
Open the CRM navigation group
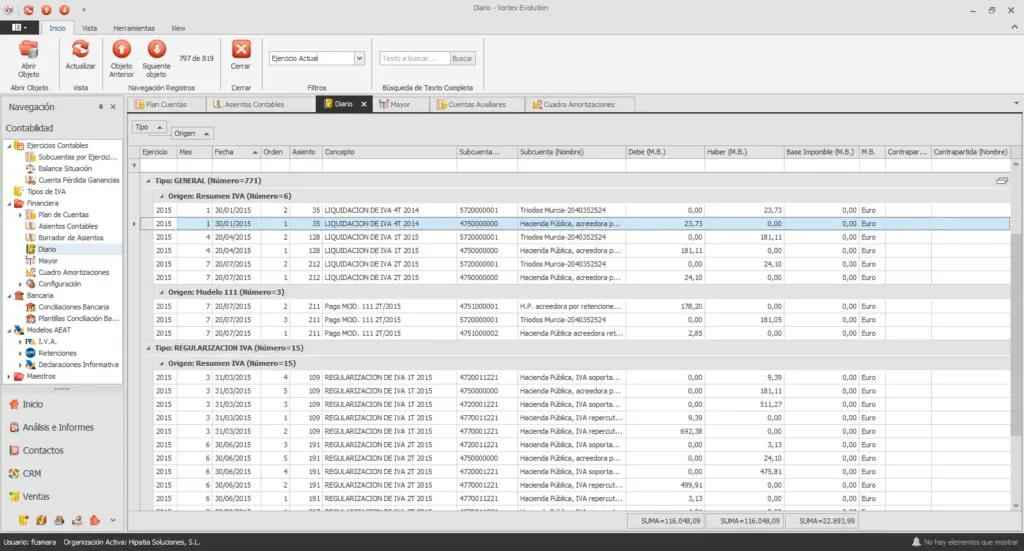(31, 473)
